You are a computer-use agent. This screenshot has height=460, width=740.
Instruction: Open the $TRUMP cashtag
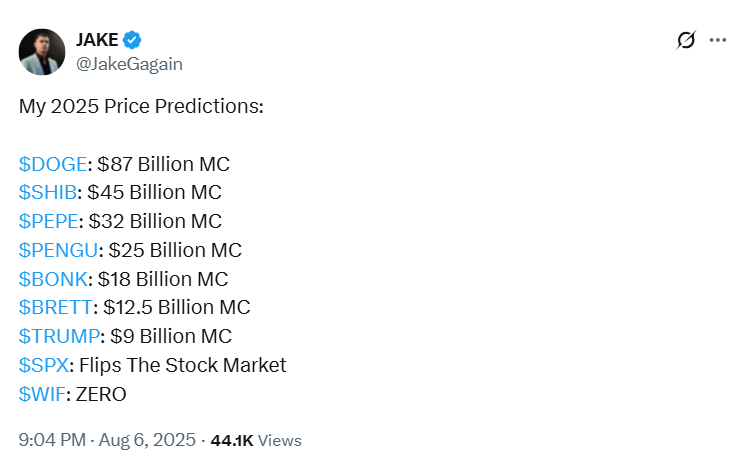click(x=58, y=336)
